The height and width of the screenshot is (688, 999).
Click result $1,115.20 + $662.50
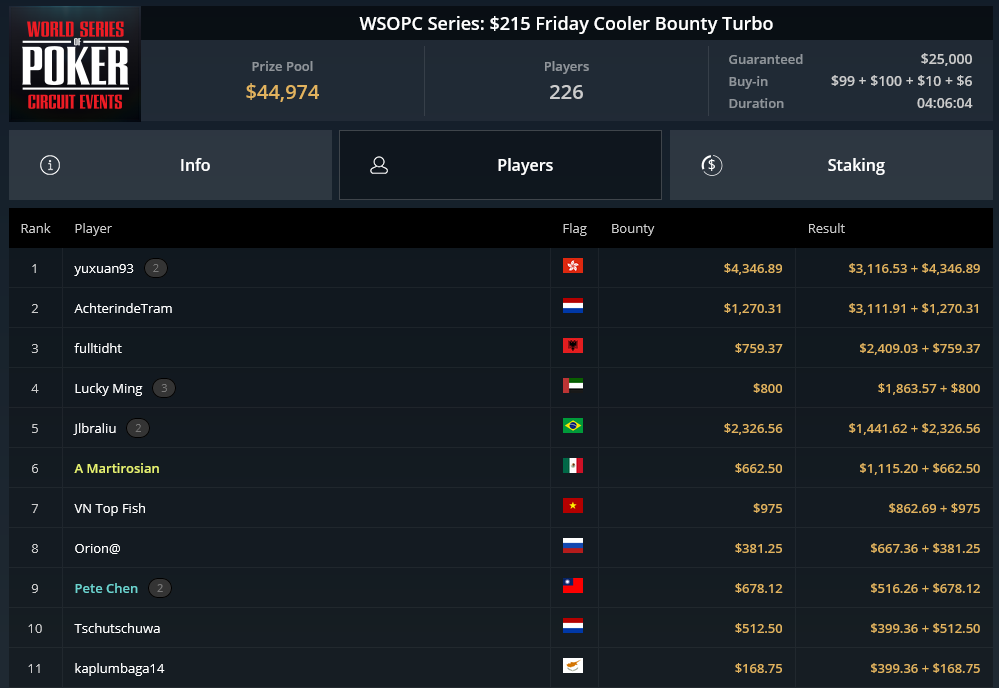919,468
